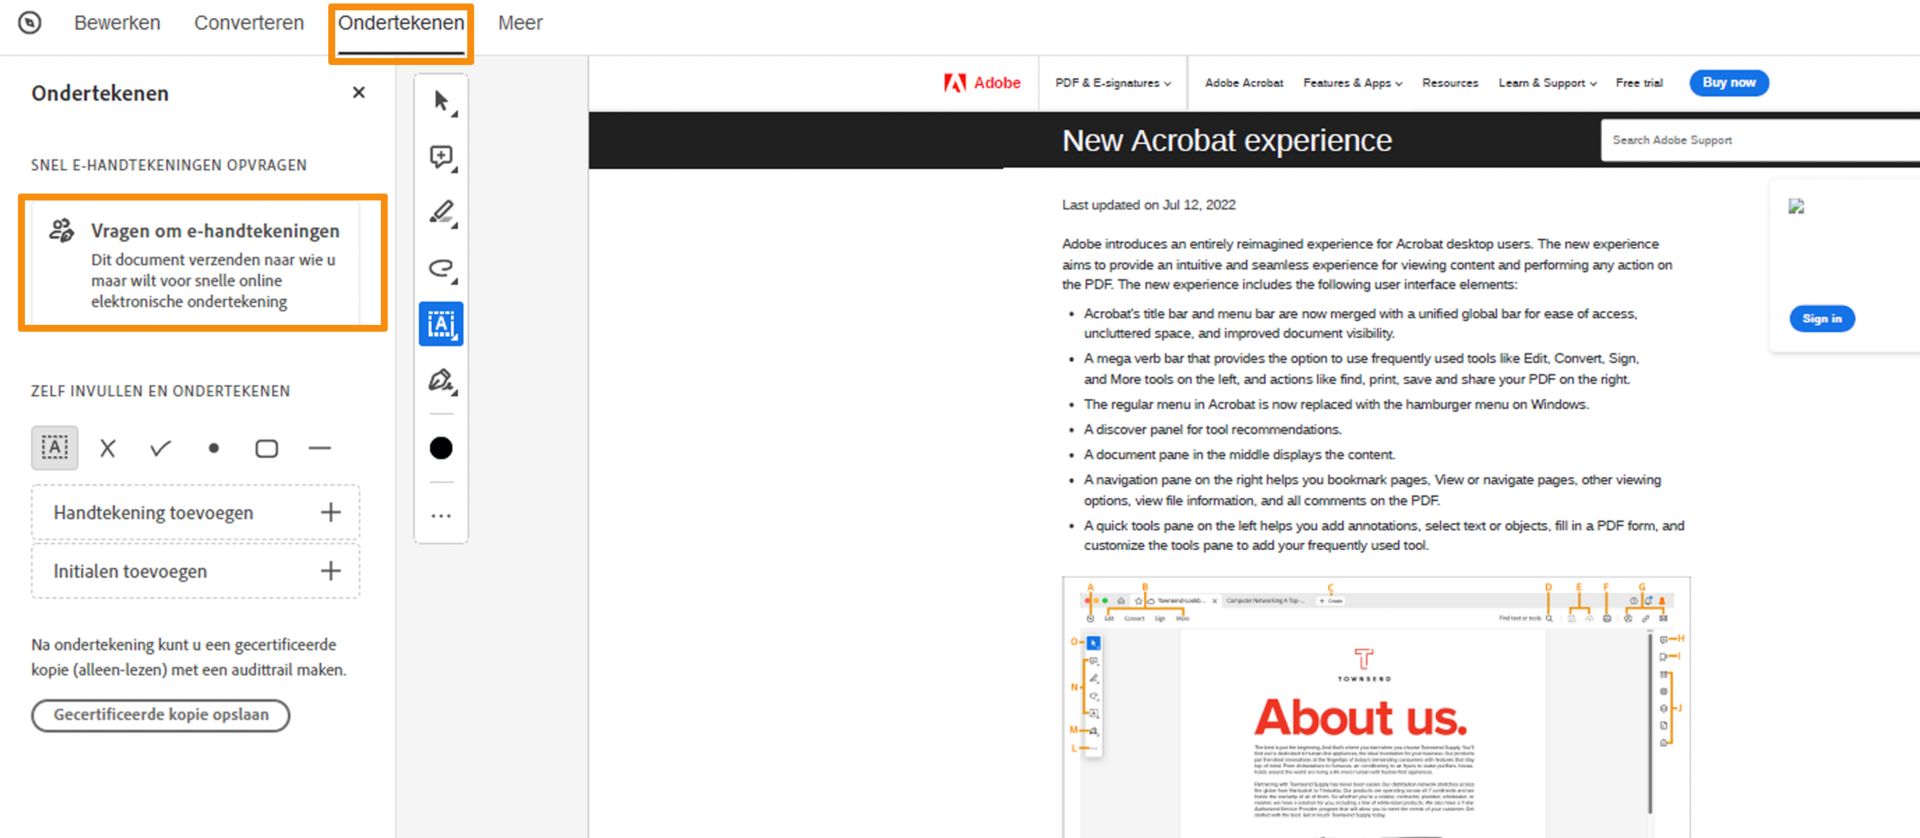Click the Sign in button
This screenshot has height=838, width=1920.
(x=1822, y=319)
